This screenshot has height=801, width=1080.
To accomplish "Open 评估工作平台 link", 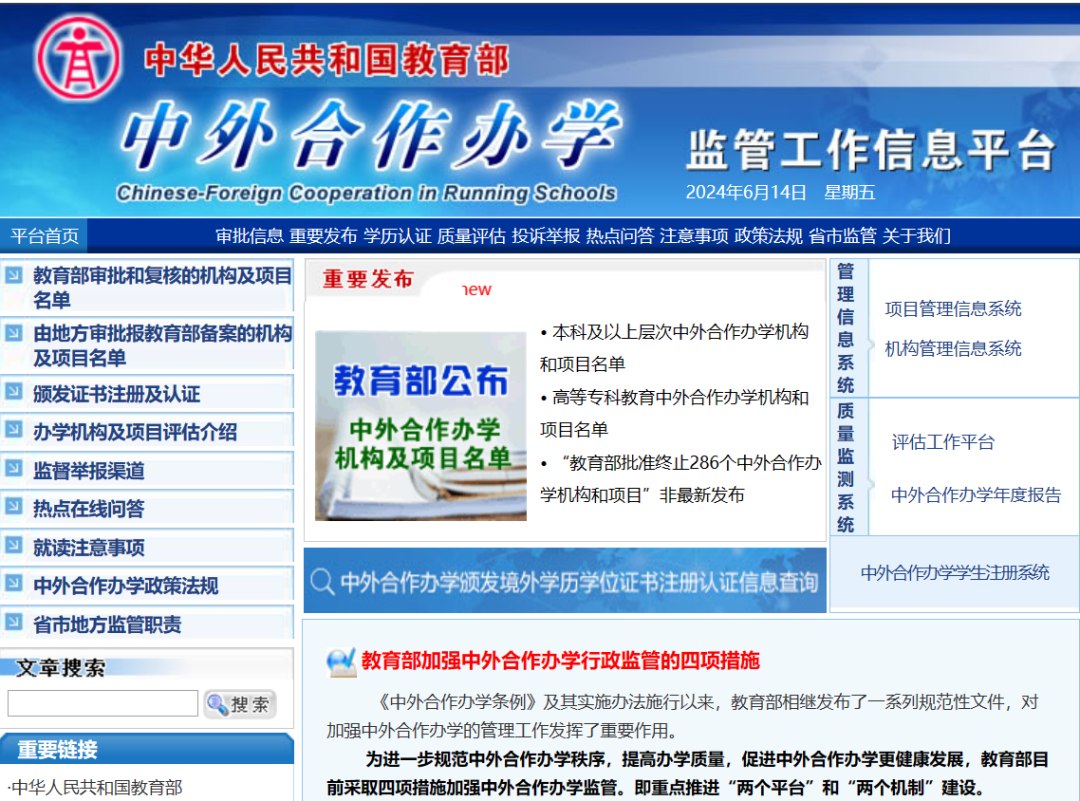I will [943, 442].
